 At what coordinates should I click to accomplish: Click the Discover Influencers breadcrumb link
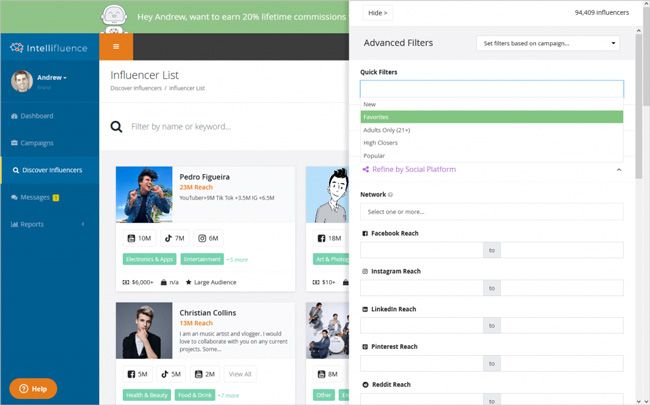coord(136,88)
